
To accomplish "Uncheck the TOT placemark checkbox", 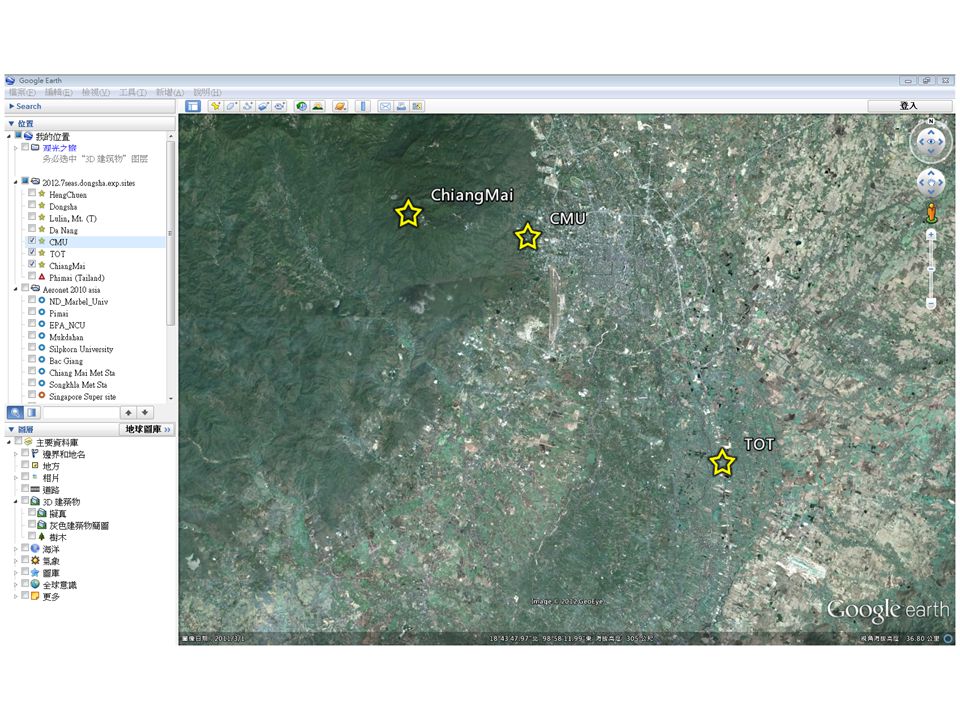I will coord(32,253).
